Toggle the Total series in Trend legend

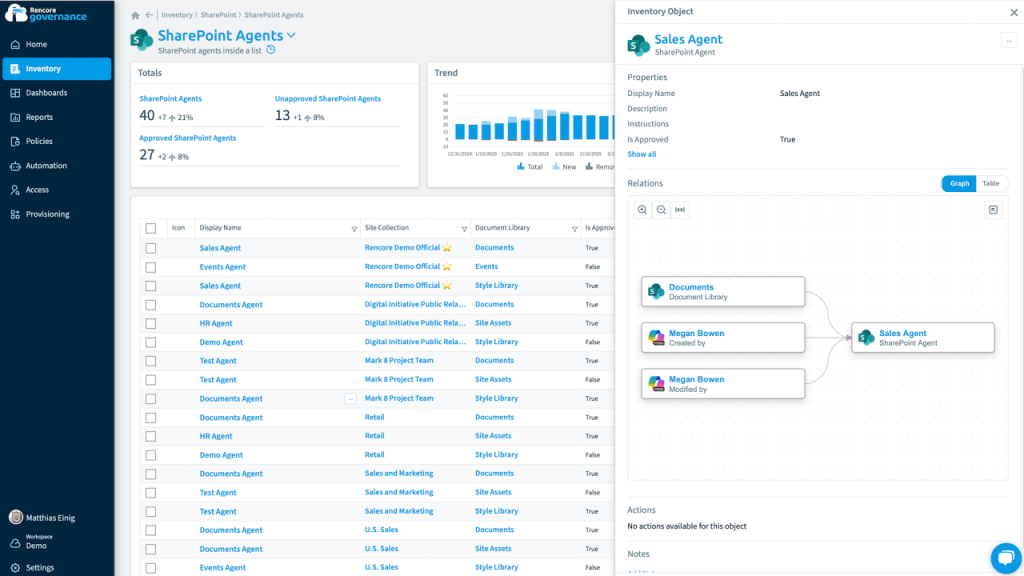[530, 167]
